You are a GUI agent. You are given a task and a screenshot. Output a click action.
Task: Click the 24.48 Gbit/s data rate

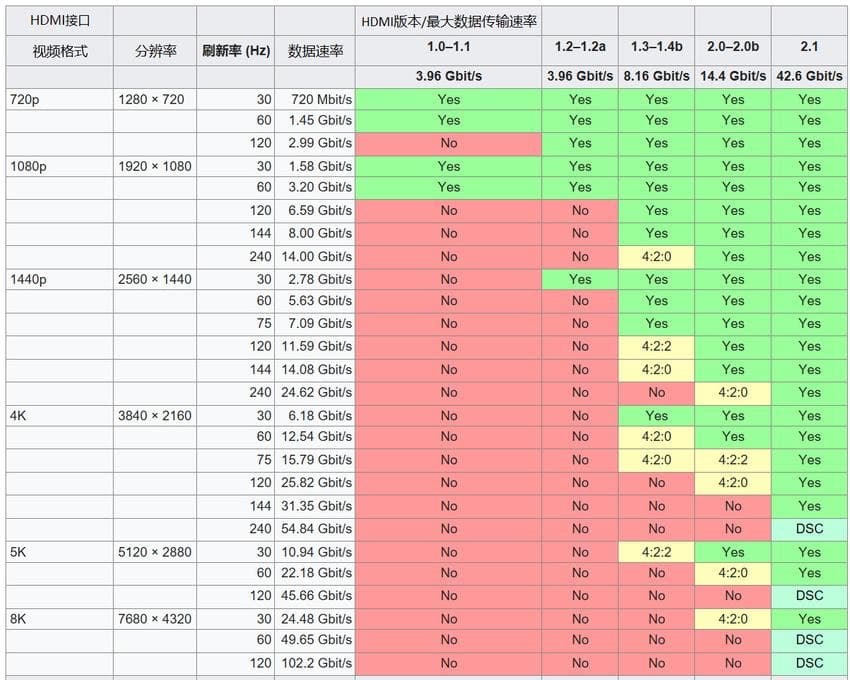tap(315, 619)
